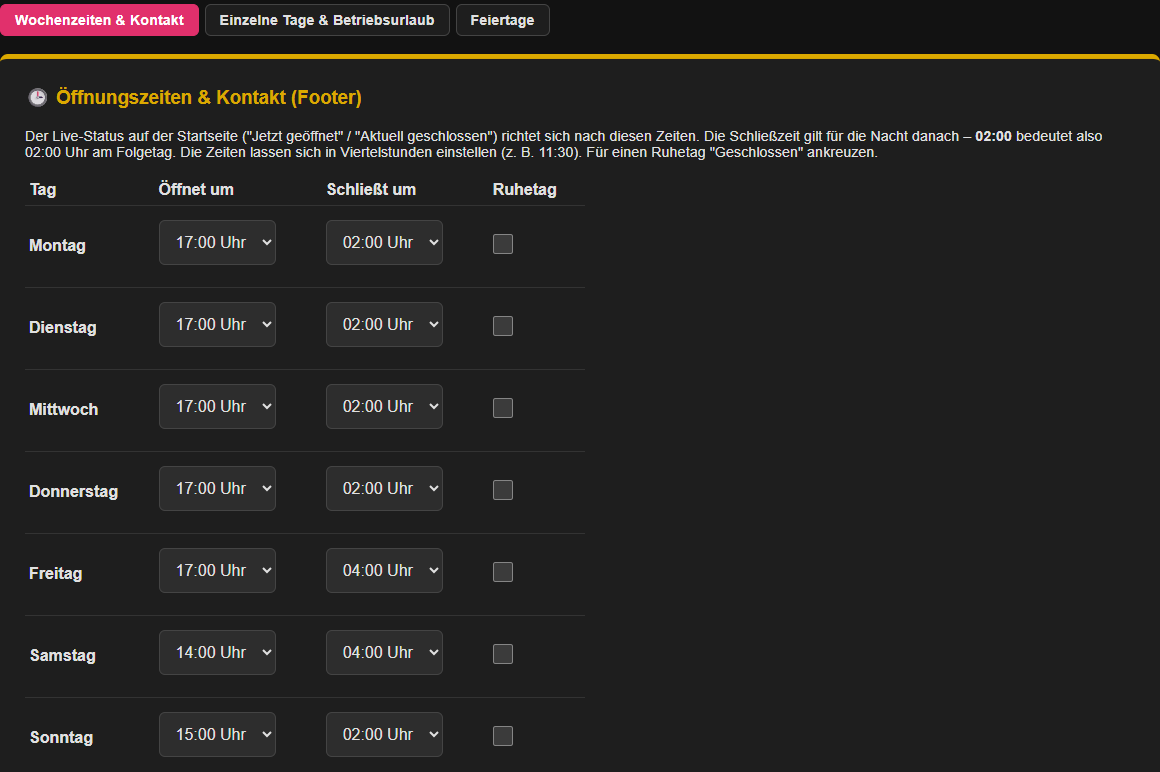Set Samstag as Ruhetag
The width and height of the screenshot is (1160, 772).
(503, 654)
